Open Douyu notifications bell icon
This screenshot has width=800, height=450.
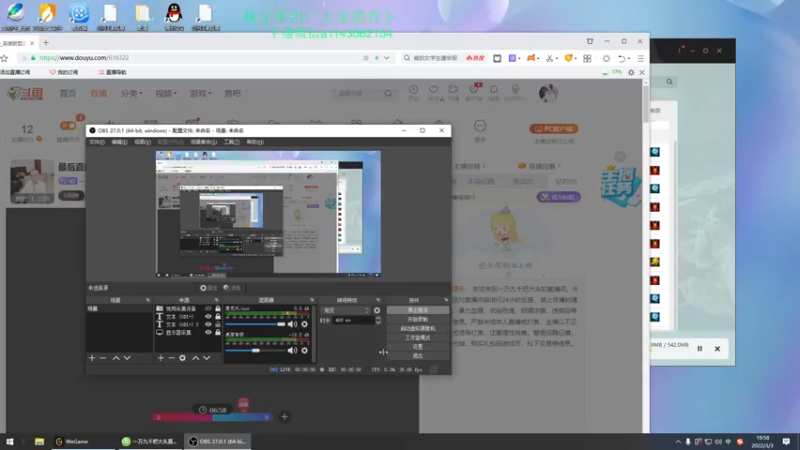[494, 89]
